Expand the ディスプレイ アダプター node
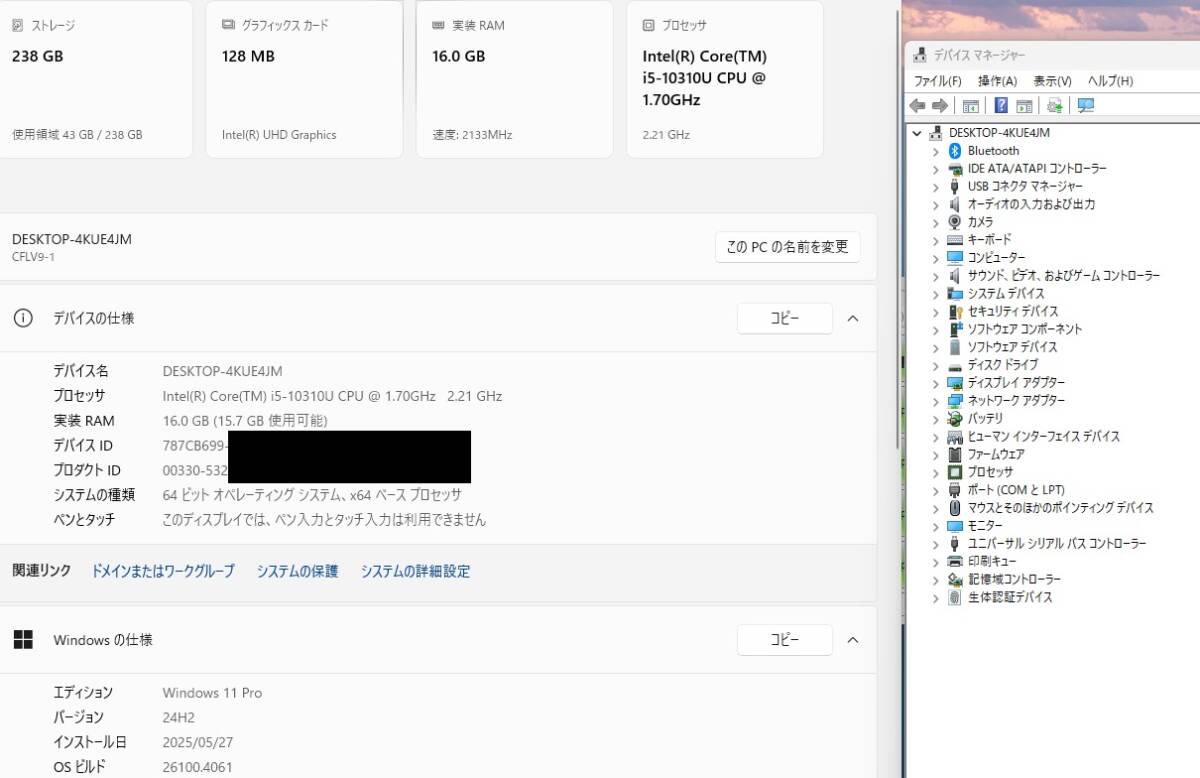1200x778 pixels. tap(936, 383)
